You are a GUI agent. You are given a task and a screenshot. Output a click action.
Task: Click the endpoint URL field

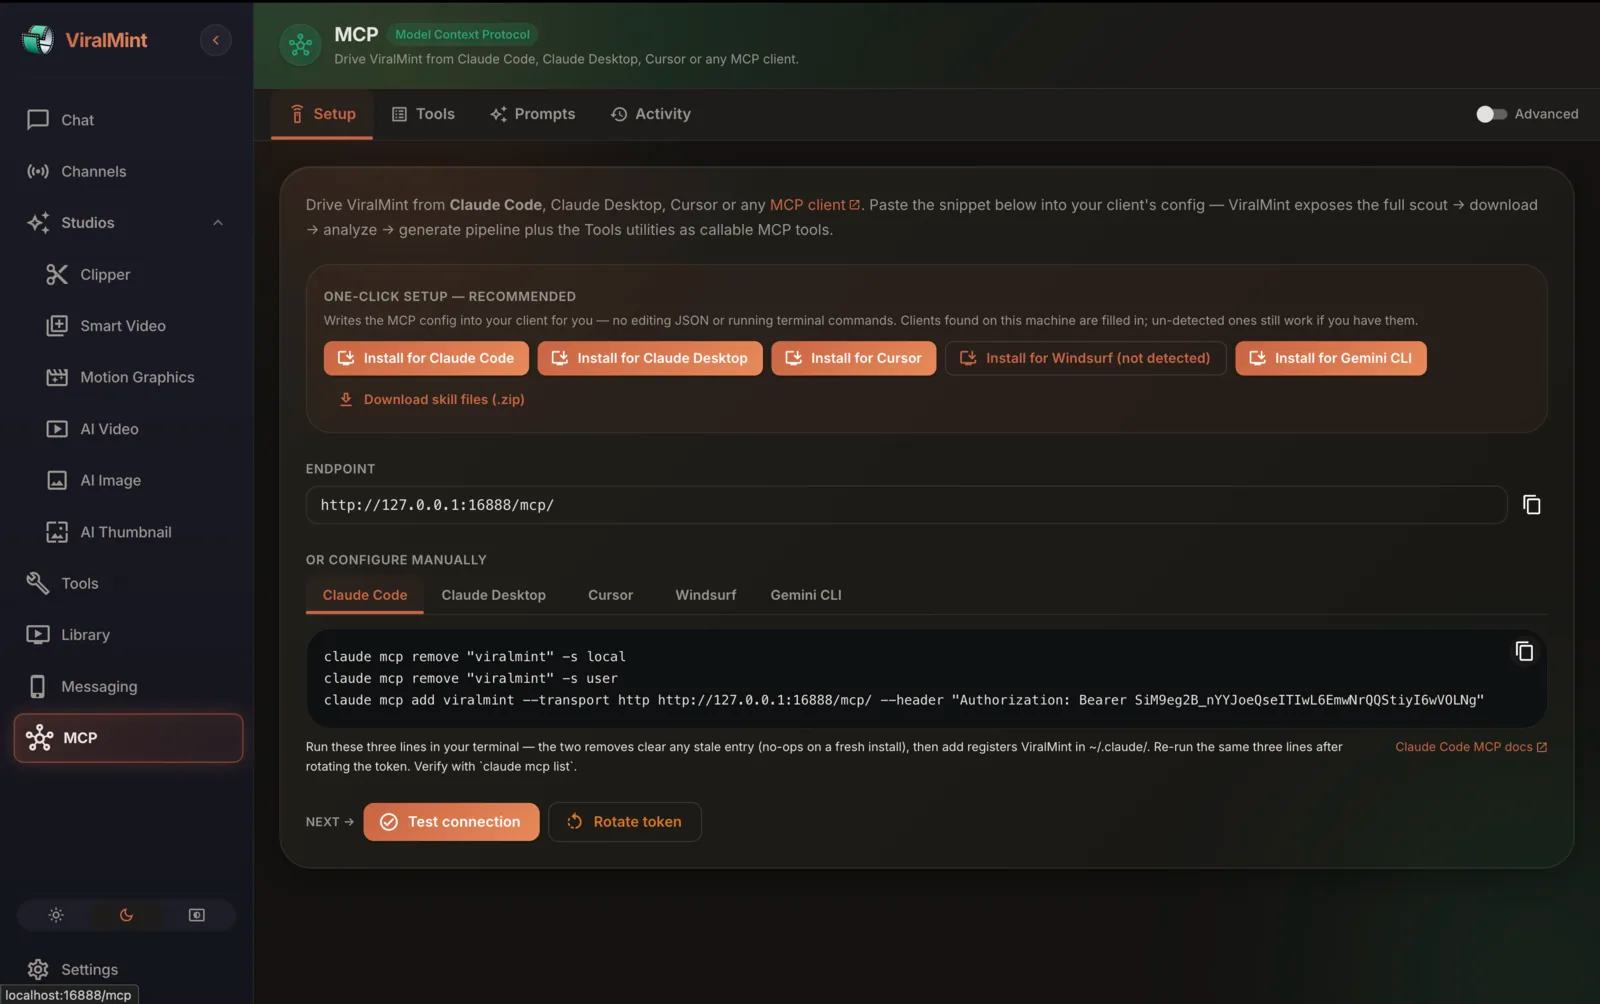pyautogui.click(x=906, y=505)
